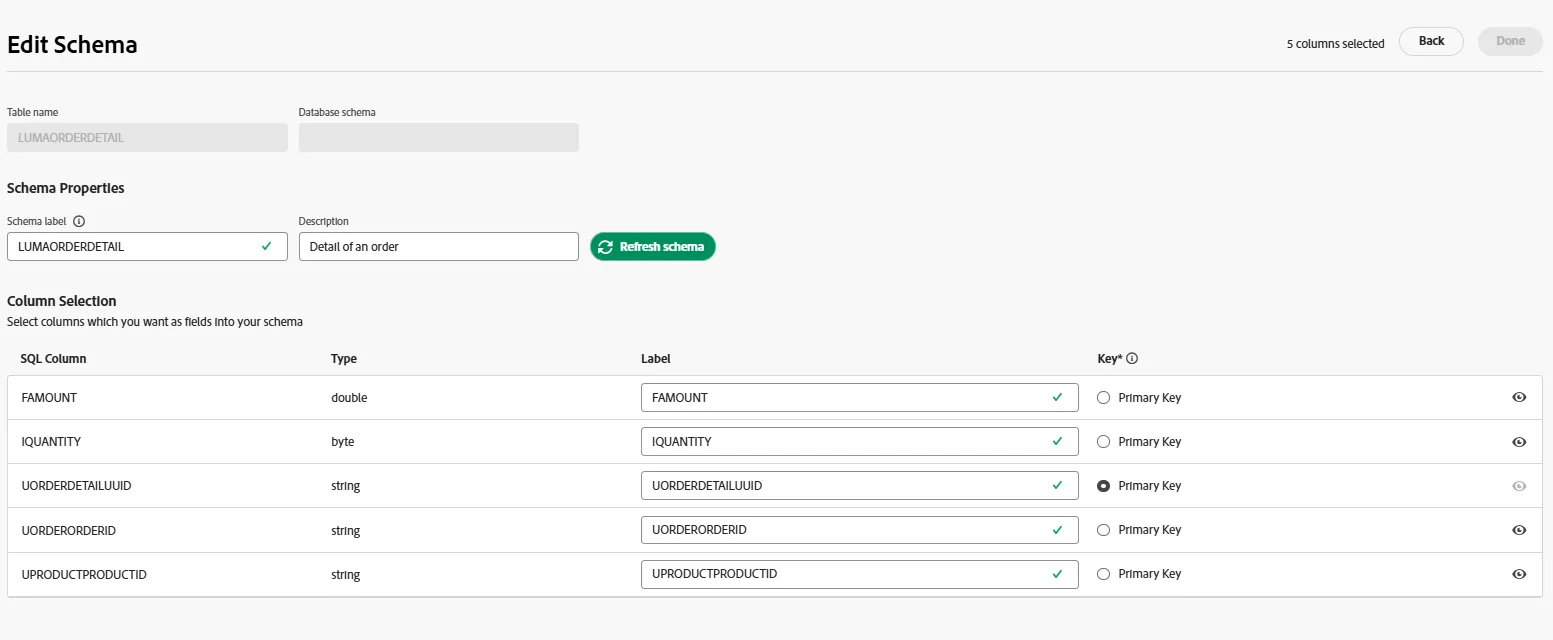The width and height of the screenshot is (1553, 640).
Task: Click the Key column info icon
Action: (x=1132, y=359)
